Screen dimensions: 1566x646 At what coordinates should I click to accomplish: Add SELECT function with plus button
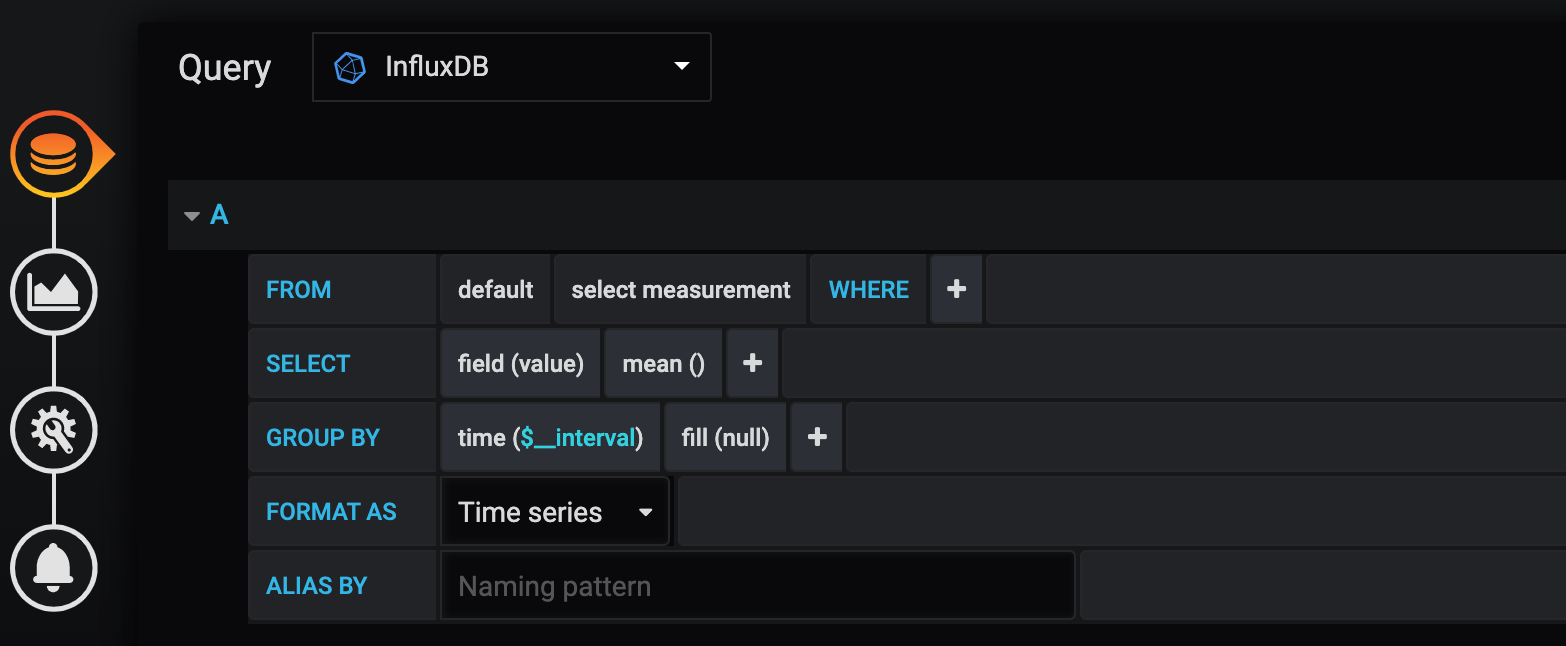coord(752,364)
